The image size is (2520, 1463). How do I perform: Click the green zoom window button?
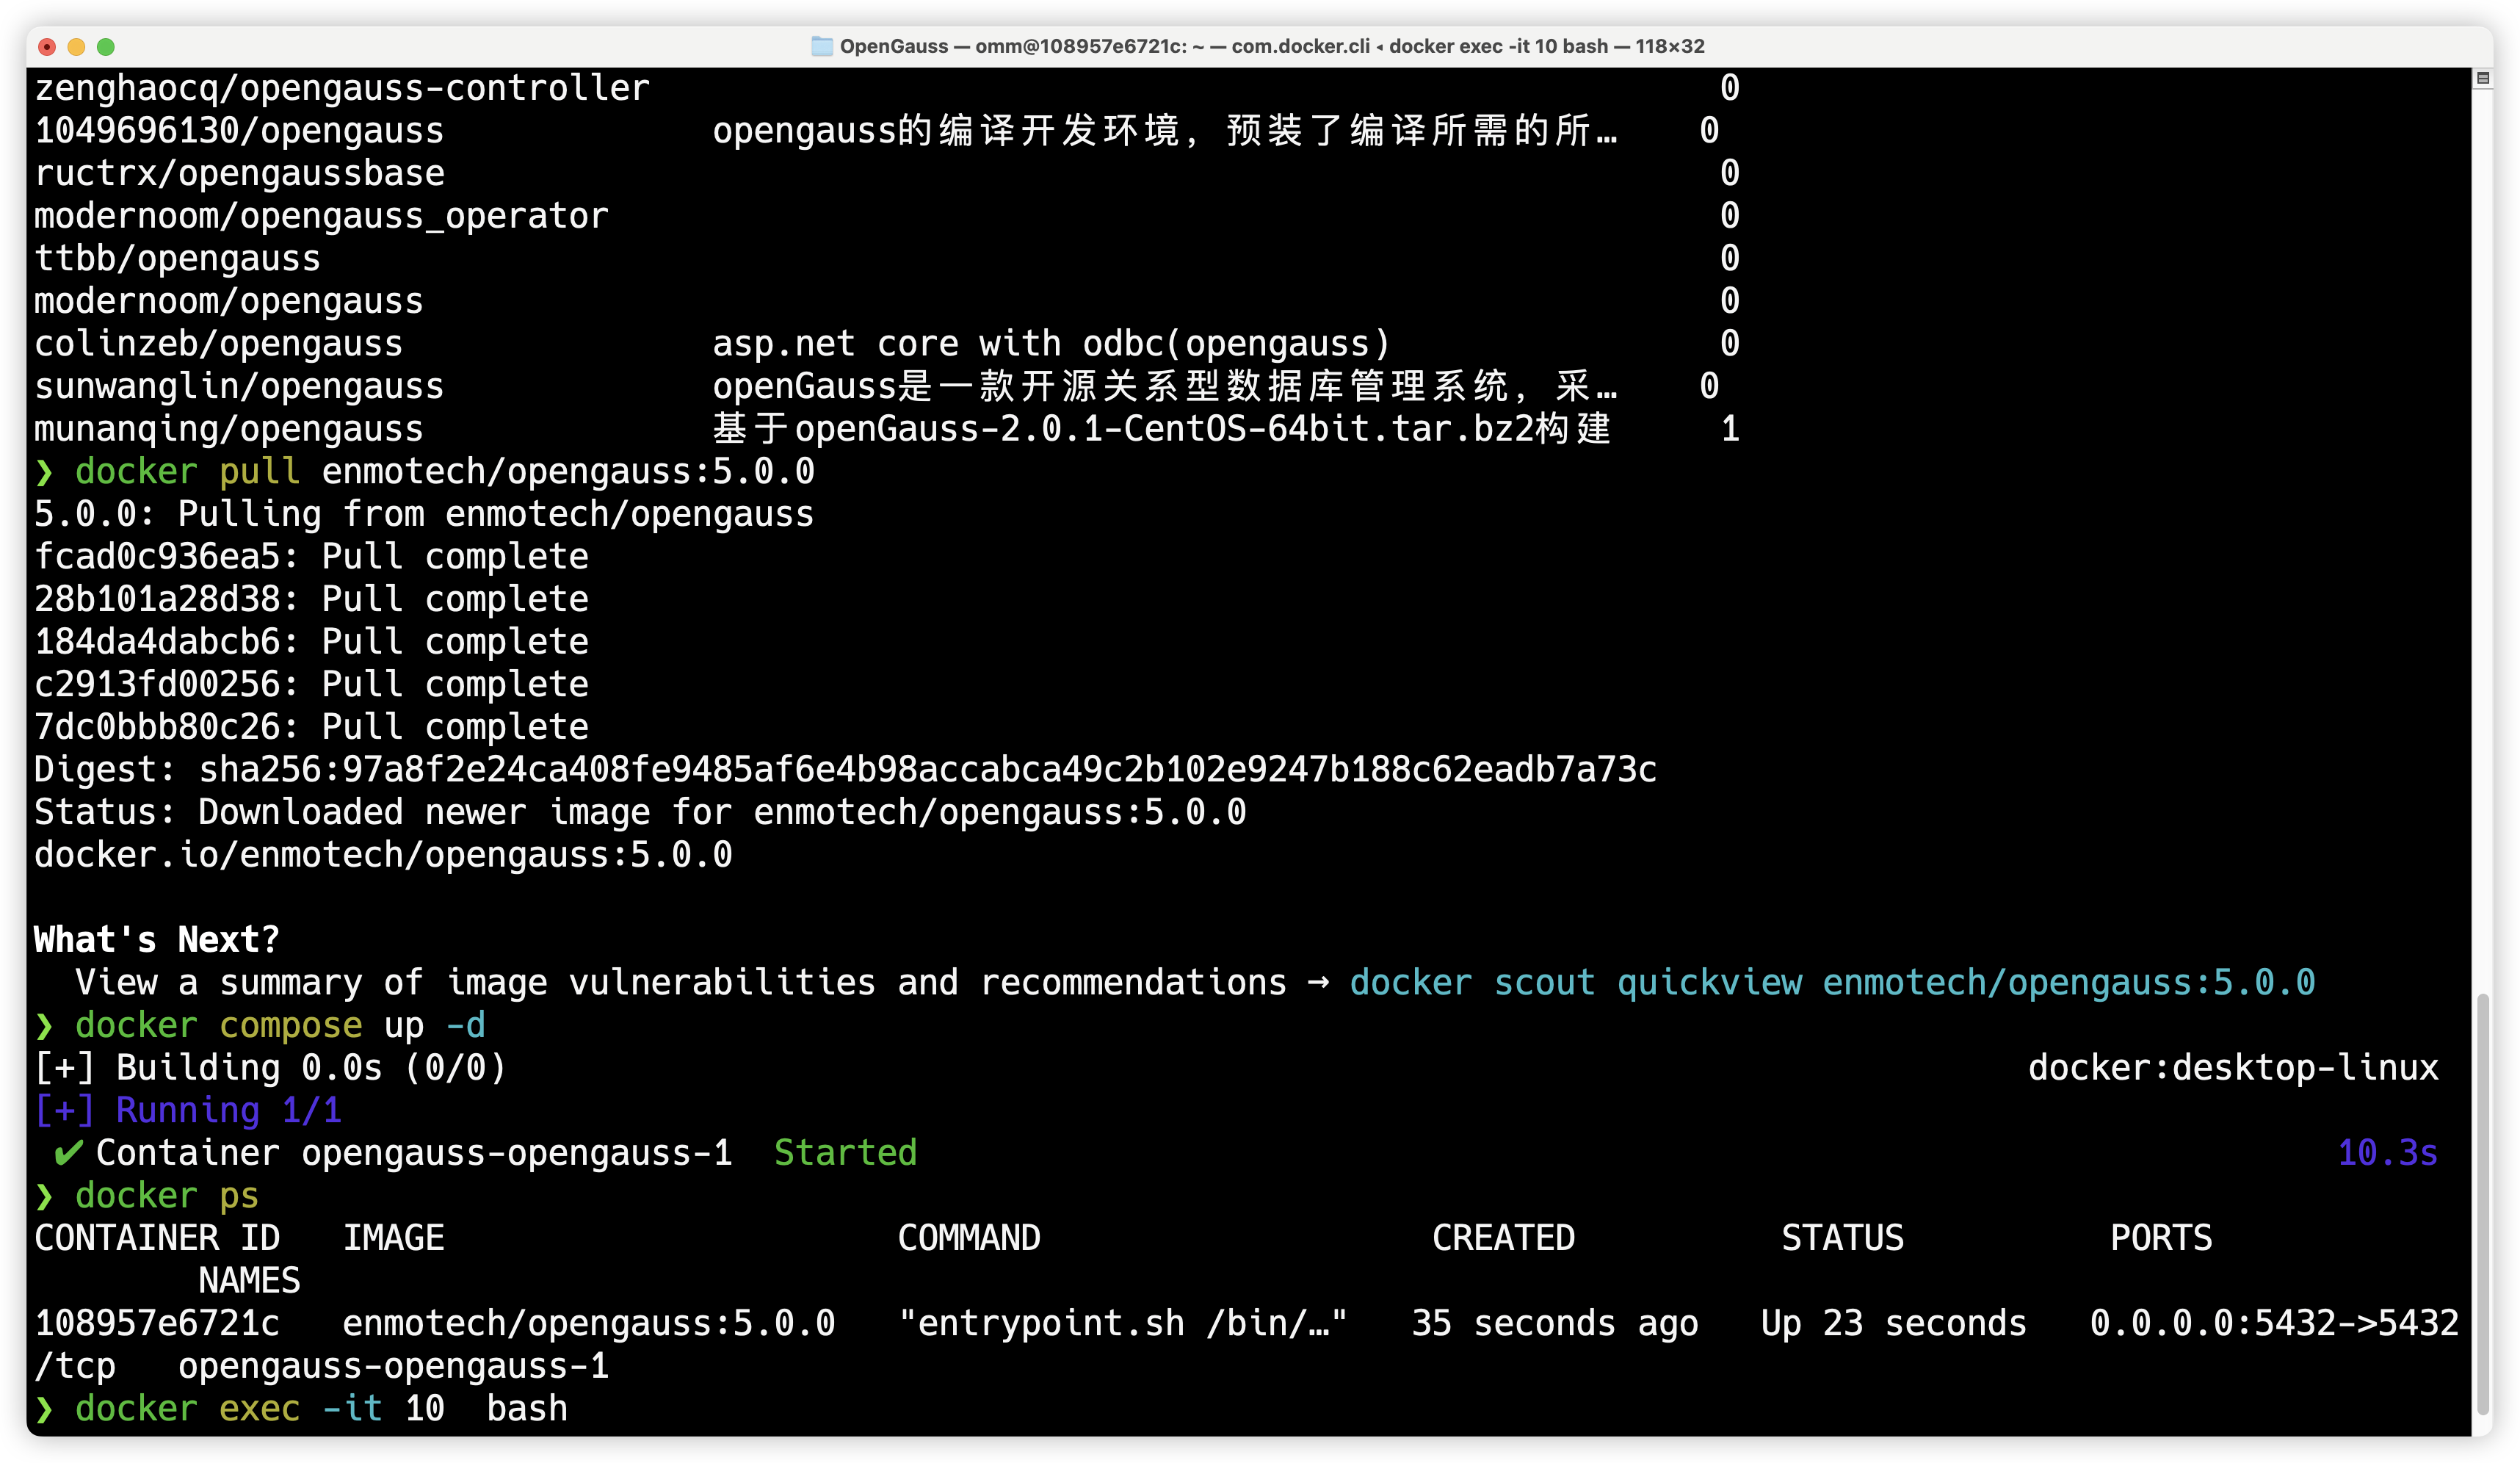tap(106, 46)
